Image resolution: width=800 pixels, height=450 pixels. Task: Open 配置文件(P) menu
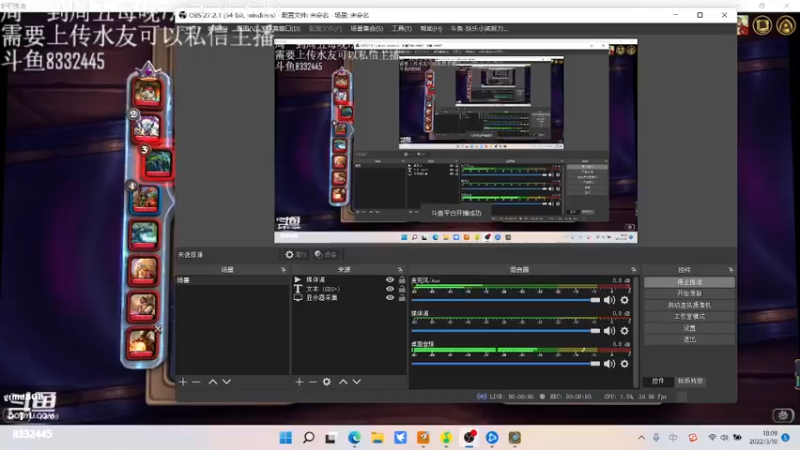[325, 29]
